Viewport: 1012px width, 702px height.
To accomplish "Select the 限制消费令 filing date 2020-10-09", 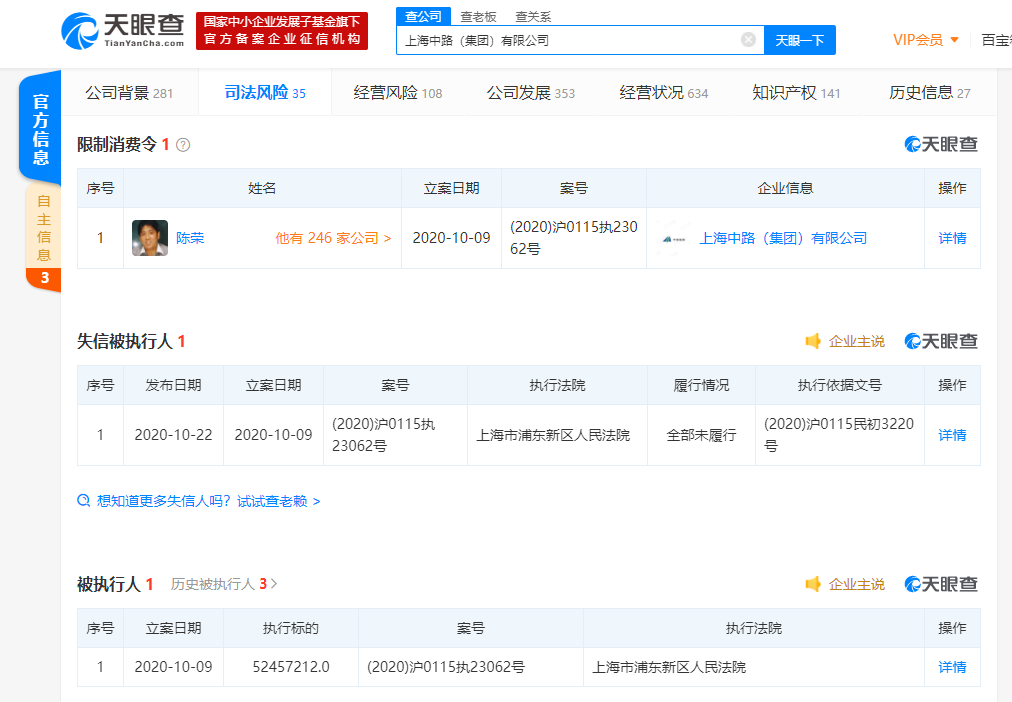I will pos(452,238).
